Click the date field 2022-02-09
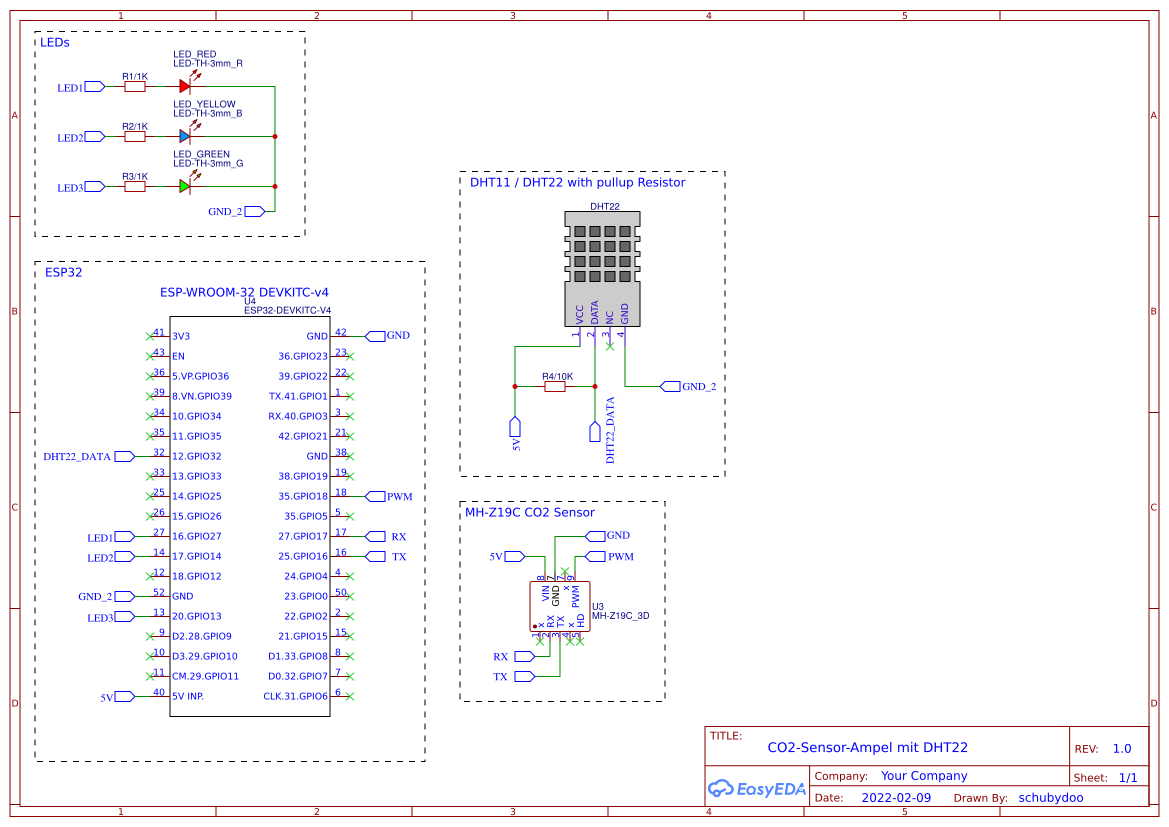1169x827 pixels. click(x=895, y=798)
